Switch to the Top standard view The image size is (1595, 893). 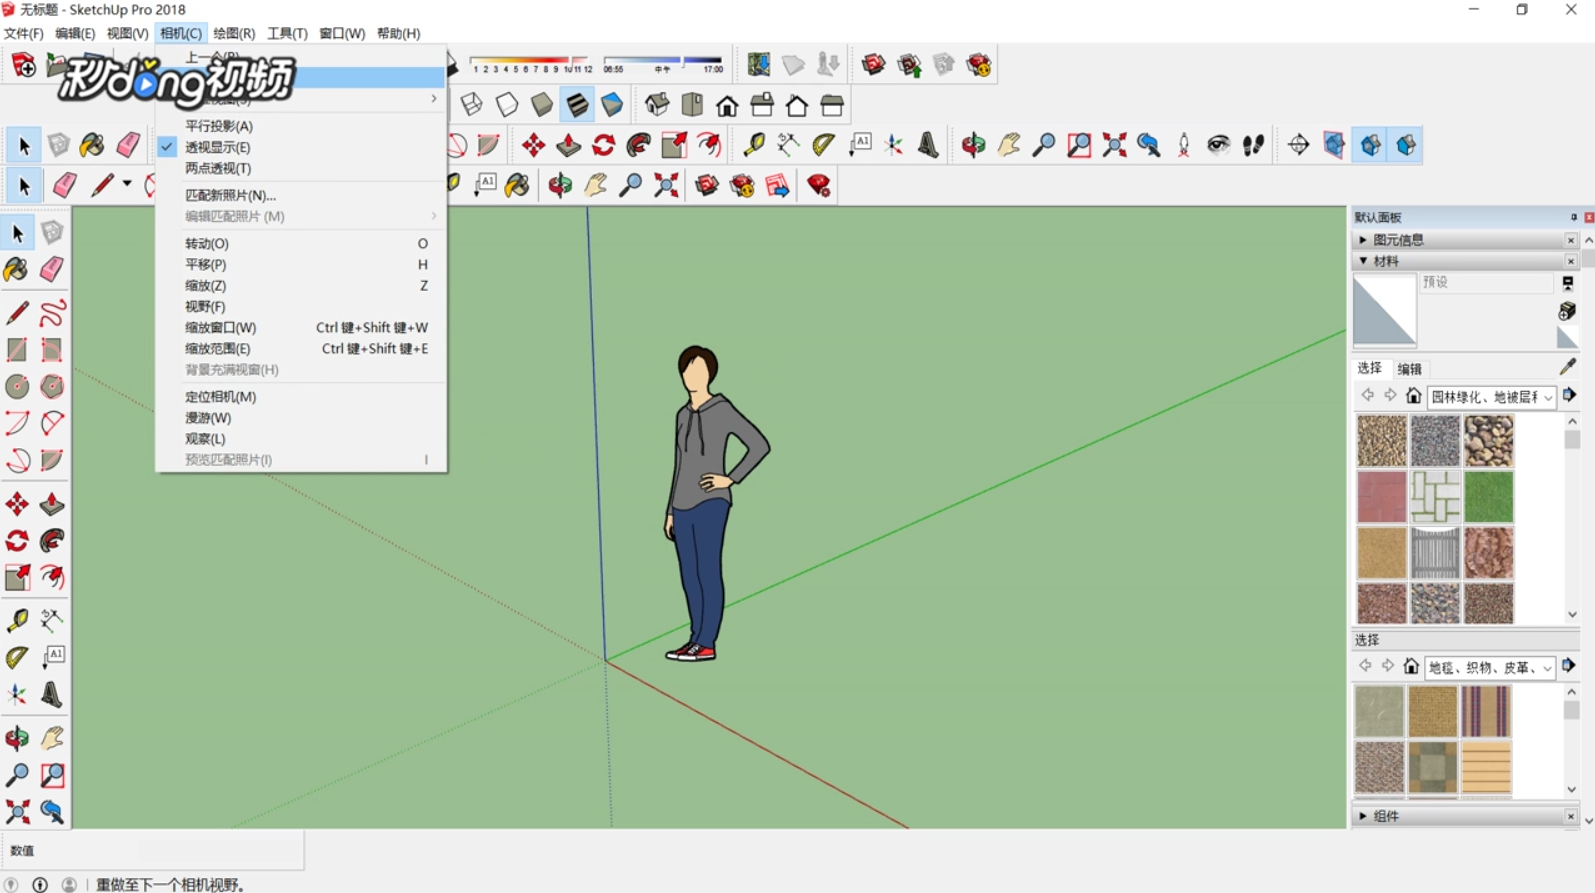[692, 104]
